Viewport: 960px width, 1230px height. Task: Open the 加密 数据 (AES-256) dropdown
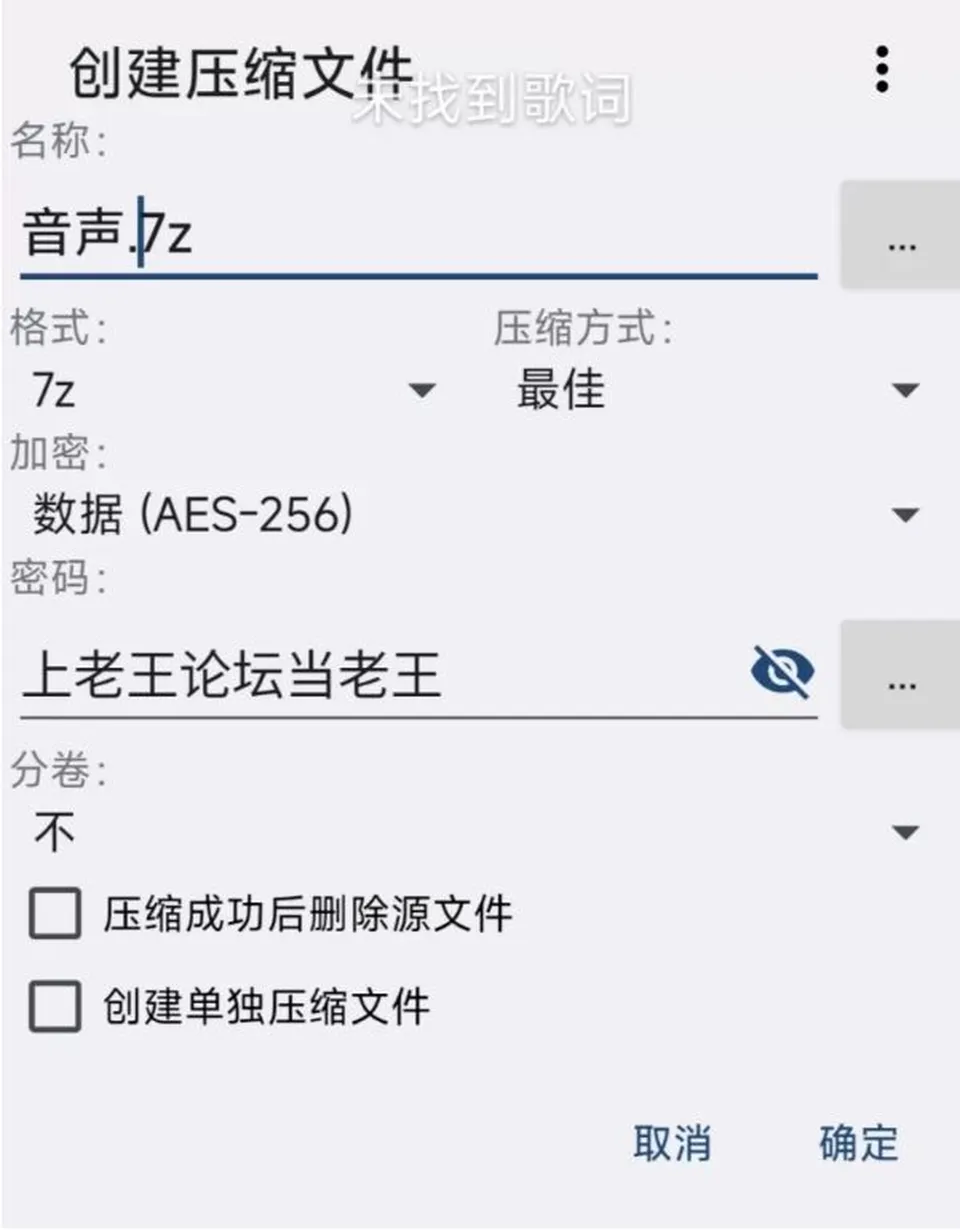[476, 515]
